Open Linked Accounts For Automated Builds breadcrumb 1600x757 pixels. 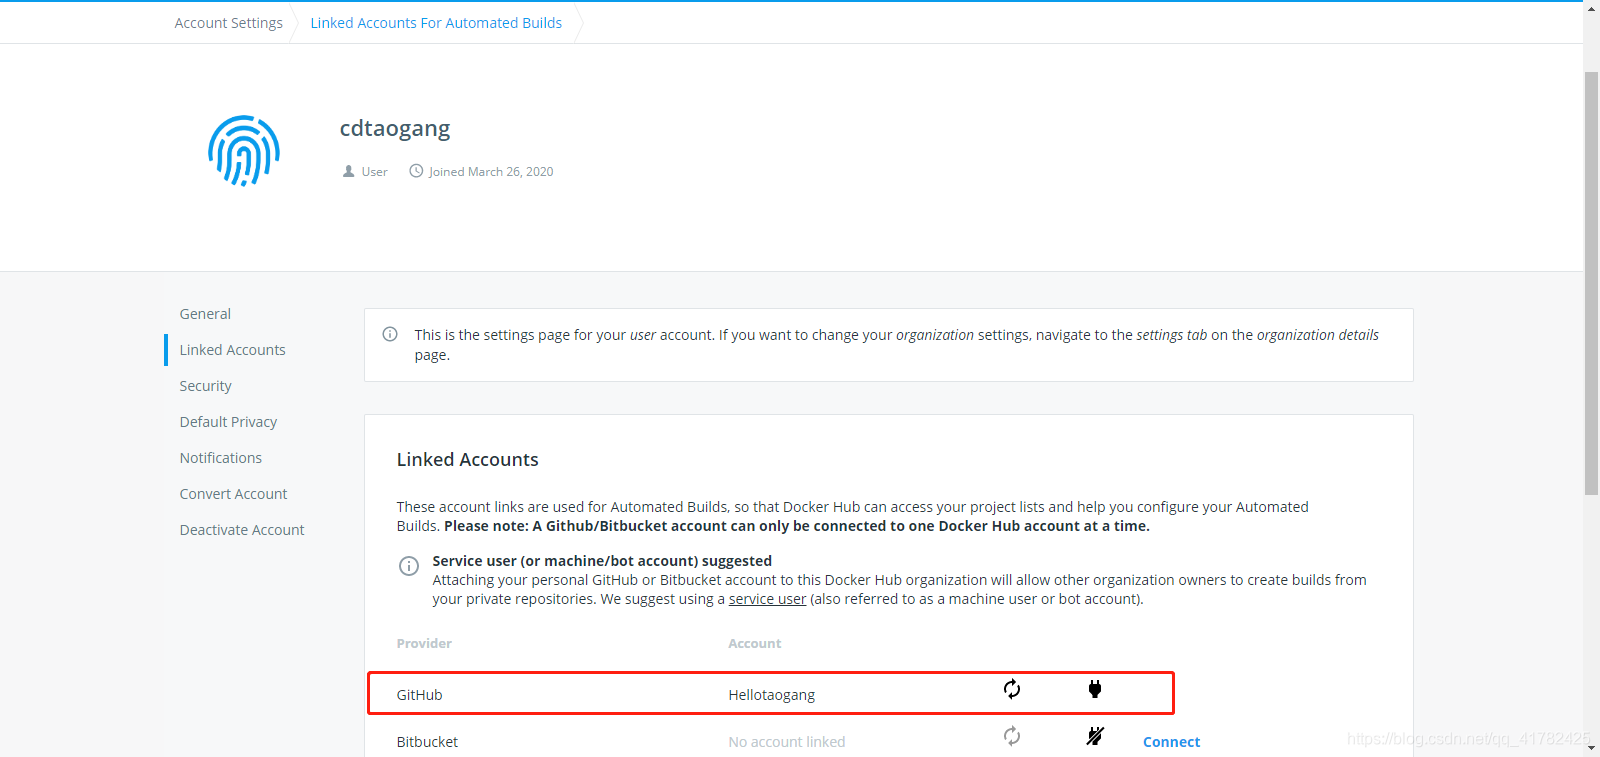pyautogui.click(x=436, y=22)
